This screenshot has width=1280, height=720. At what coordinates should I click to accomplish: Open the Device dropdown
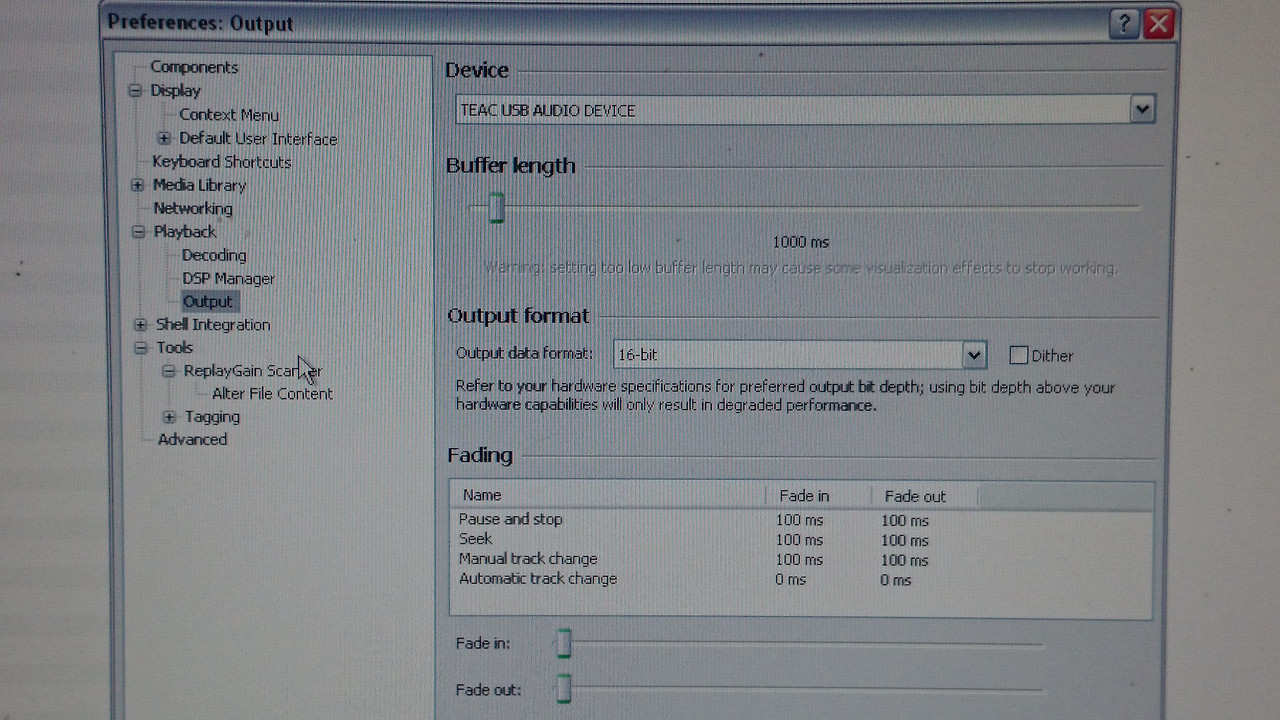pyautogui.click(x=1142, y=109)
